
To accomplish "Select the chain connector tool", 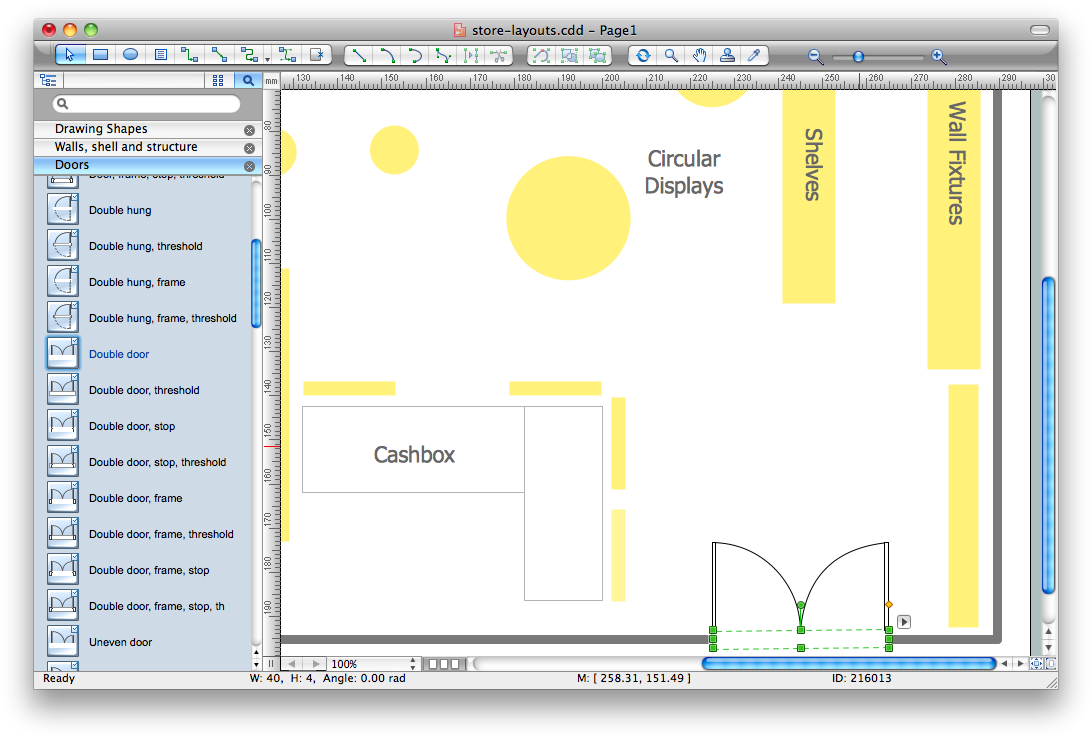I will [248, 55].
